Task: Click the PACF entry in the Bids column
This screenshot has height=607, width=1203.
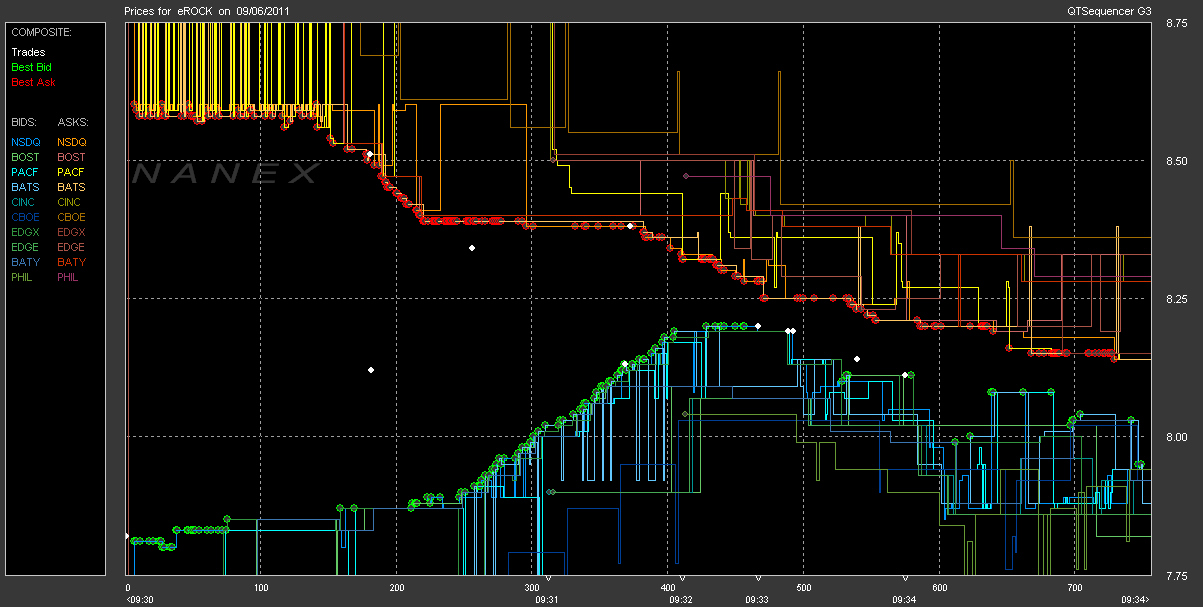Action: tap(24, 172)
